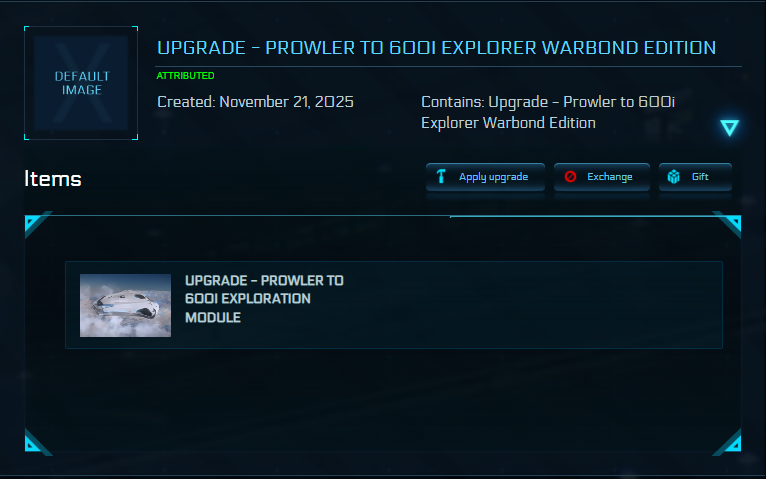Click the top-left corner bracket of the Items panel

coord(35,223)
